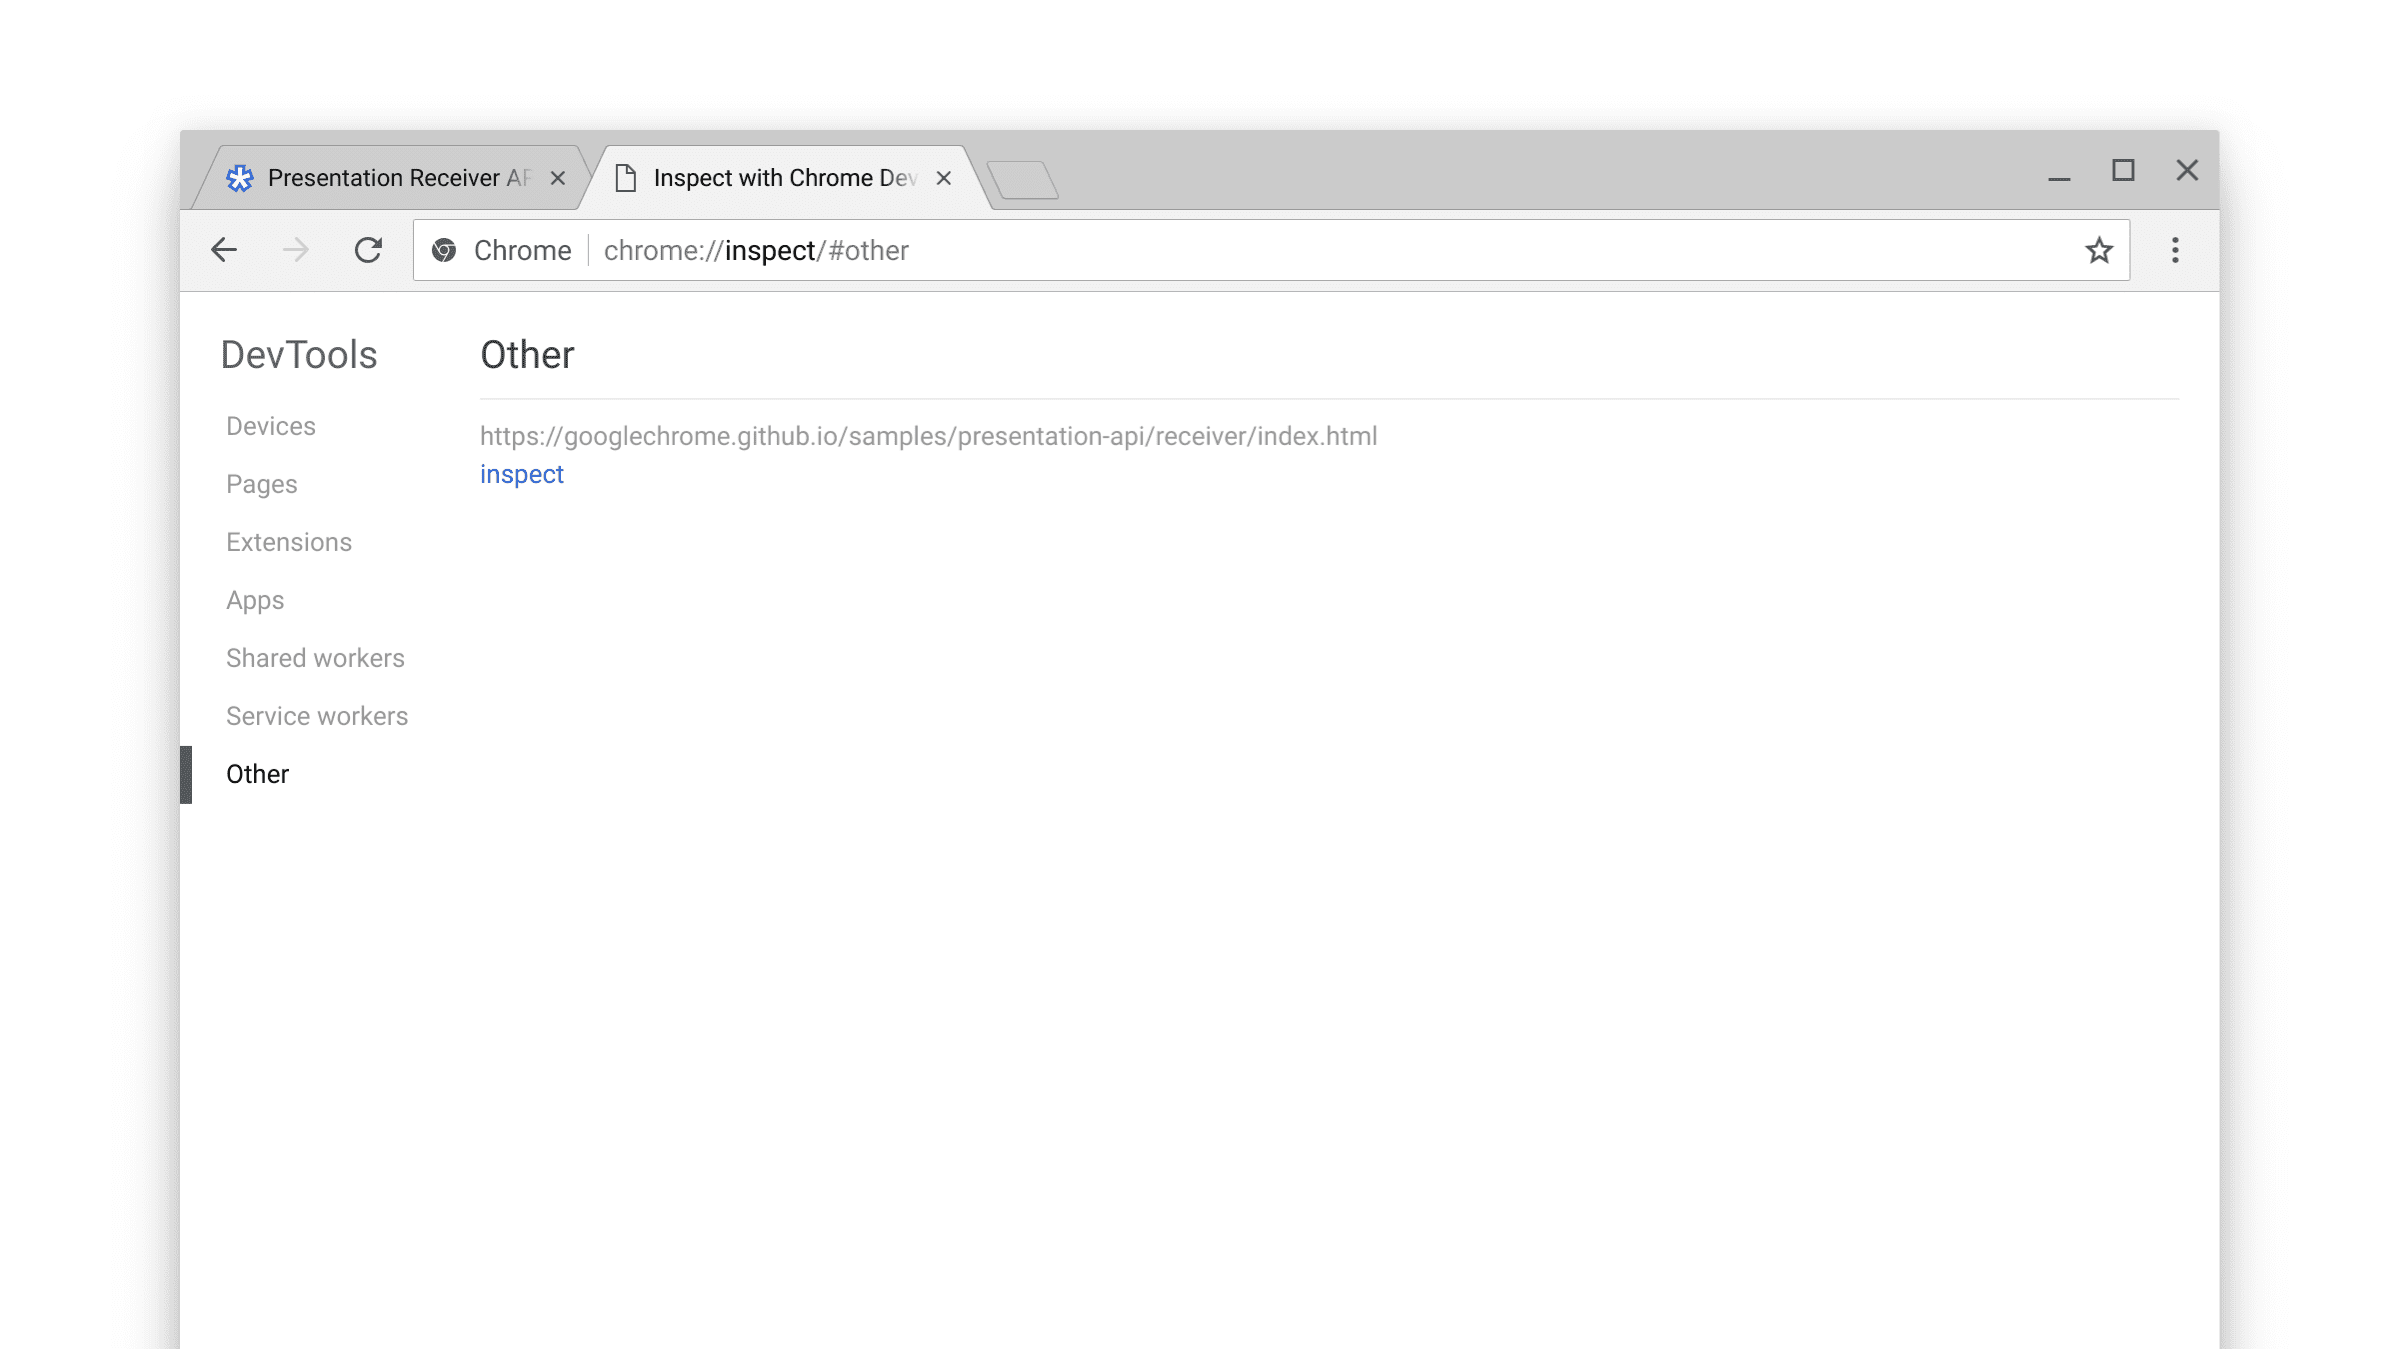Click the Other item in sidebar
This screenshot has width=2398, height=1349.
pyautogui.click(x=257, y=774)
